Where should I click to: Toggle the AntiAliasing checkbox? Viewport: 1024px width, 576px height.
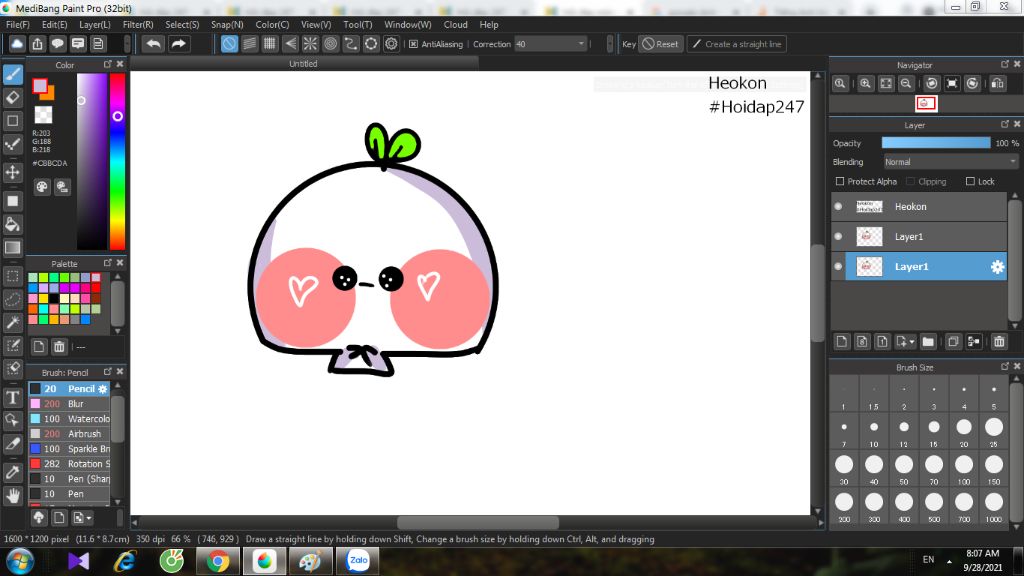pos(413,44)
